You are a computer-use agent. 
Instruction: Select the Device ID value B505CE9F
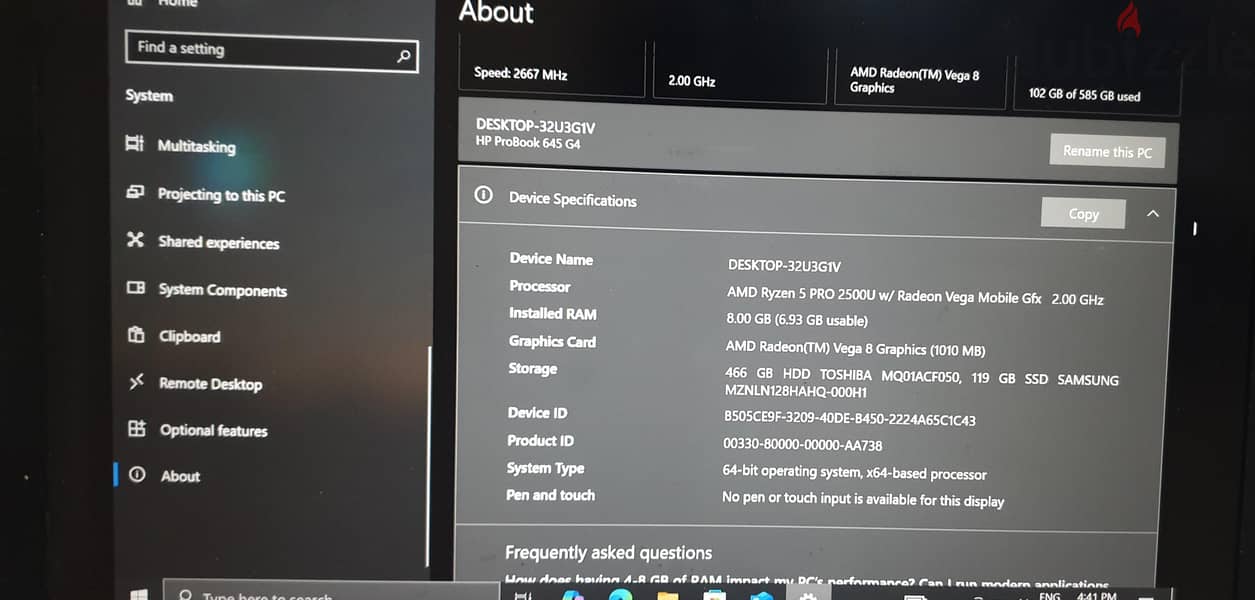(849, 420)
